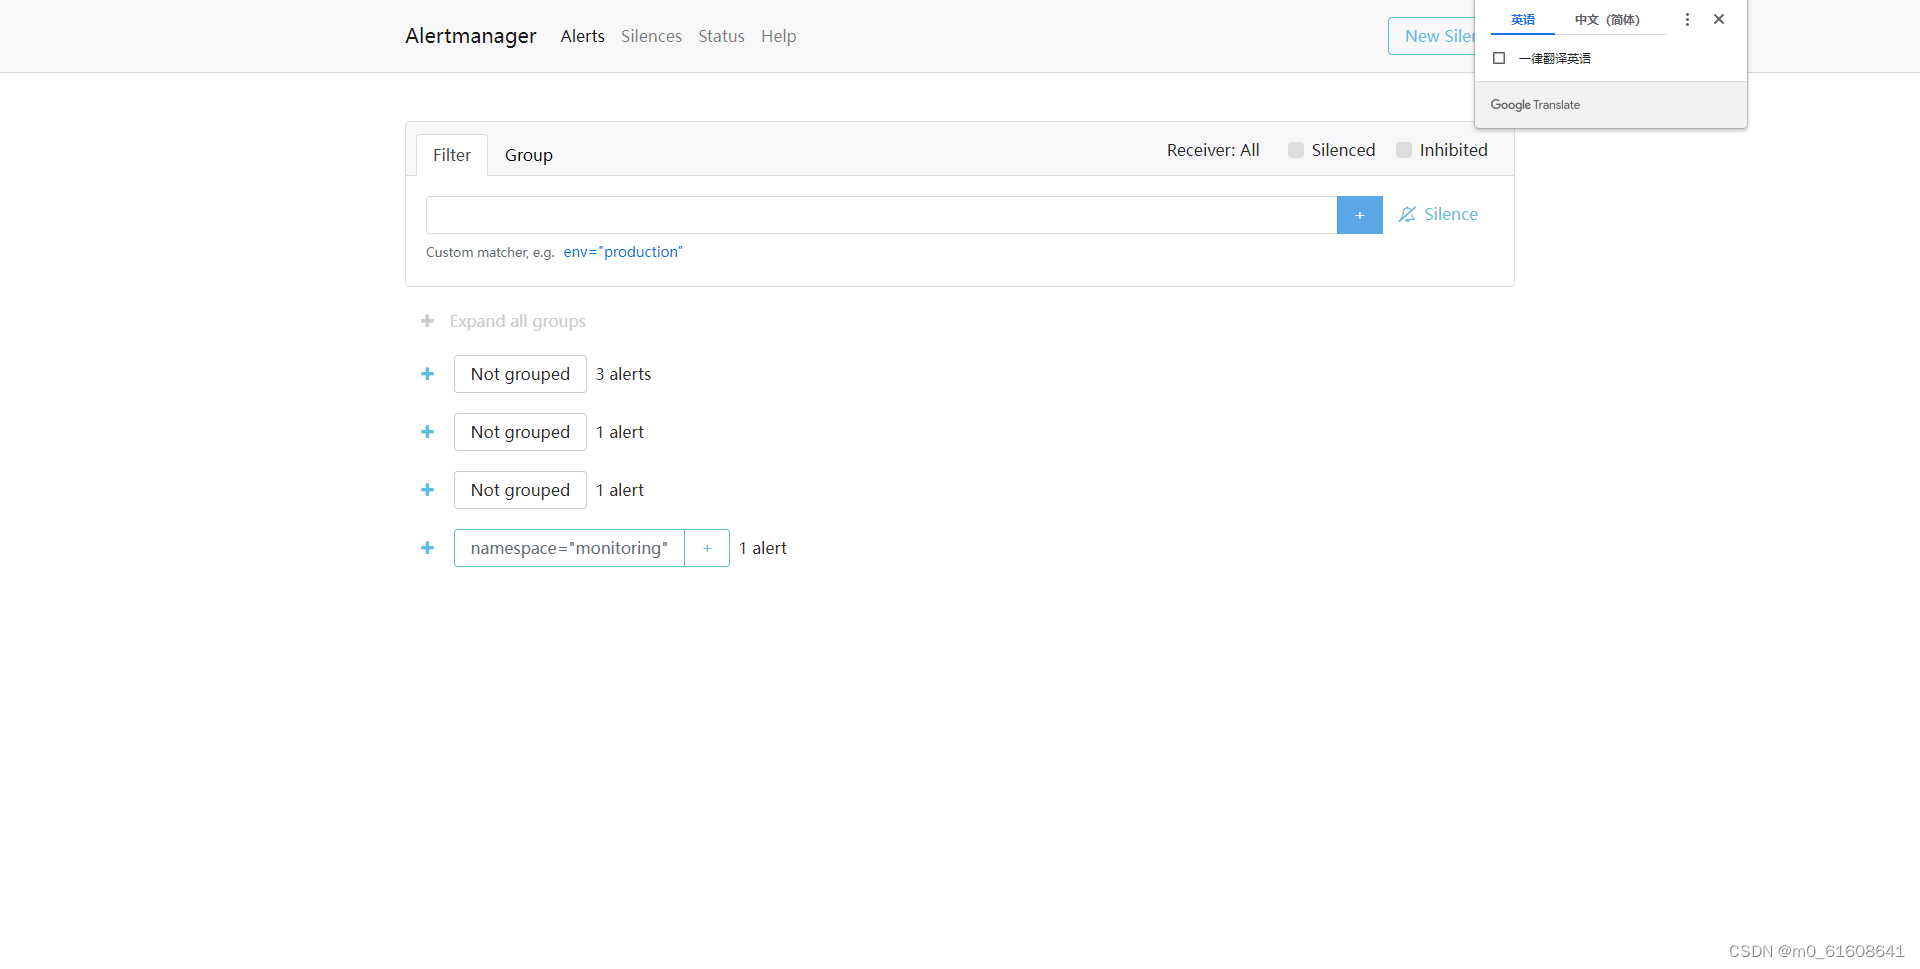Click the blue plus add-filter button

pos(1359,215)
